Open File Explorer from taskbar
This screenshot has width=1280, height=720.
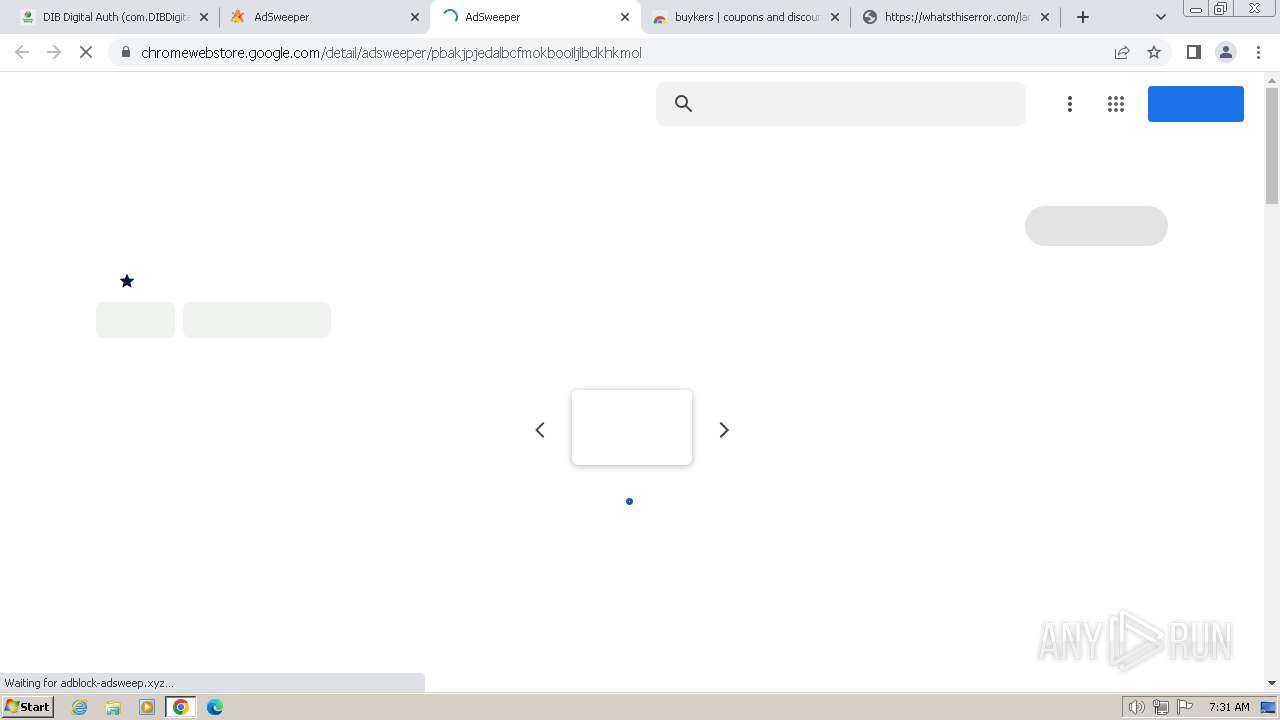(113, 707)
